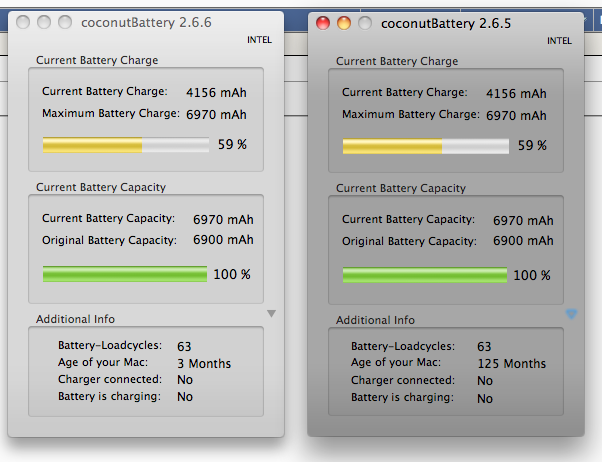The height and width of the screenshot is (462, 602).
Task: Click green 100 % capacity bar in 2.6.6 window
Action: 125,274
